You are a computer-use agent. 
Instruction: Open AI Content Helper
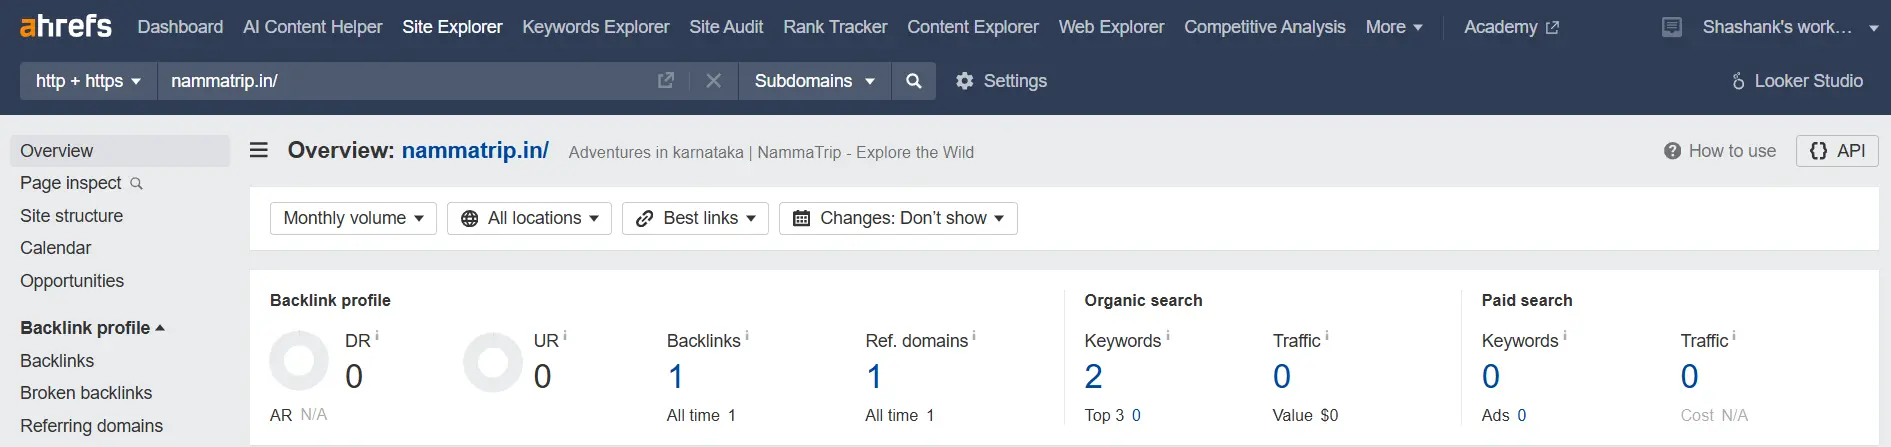(312, 27)
